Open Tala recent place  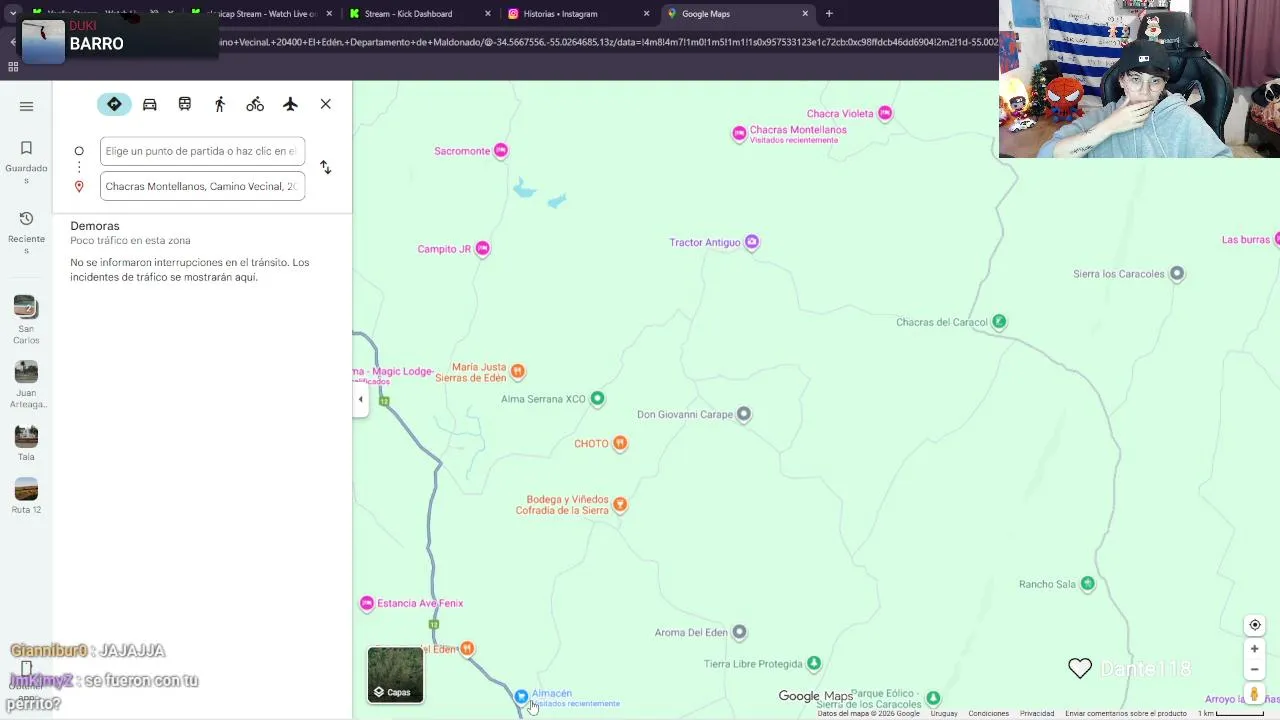click(26, 443)
